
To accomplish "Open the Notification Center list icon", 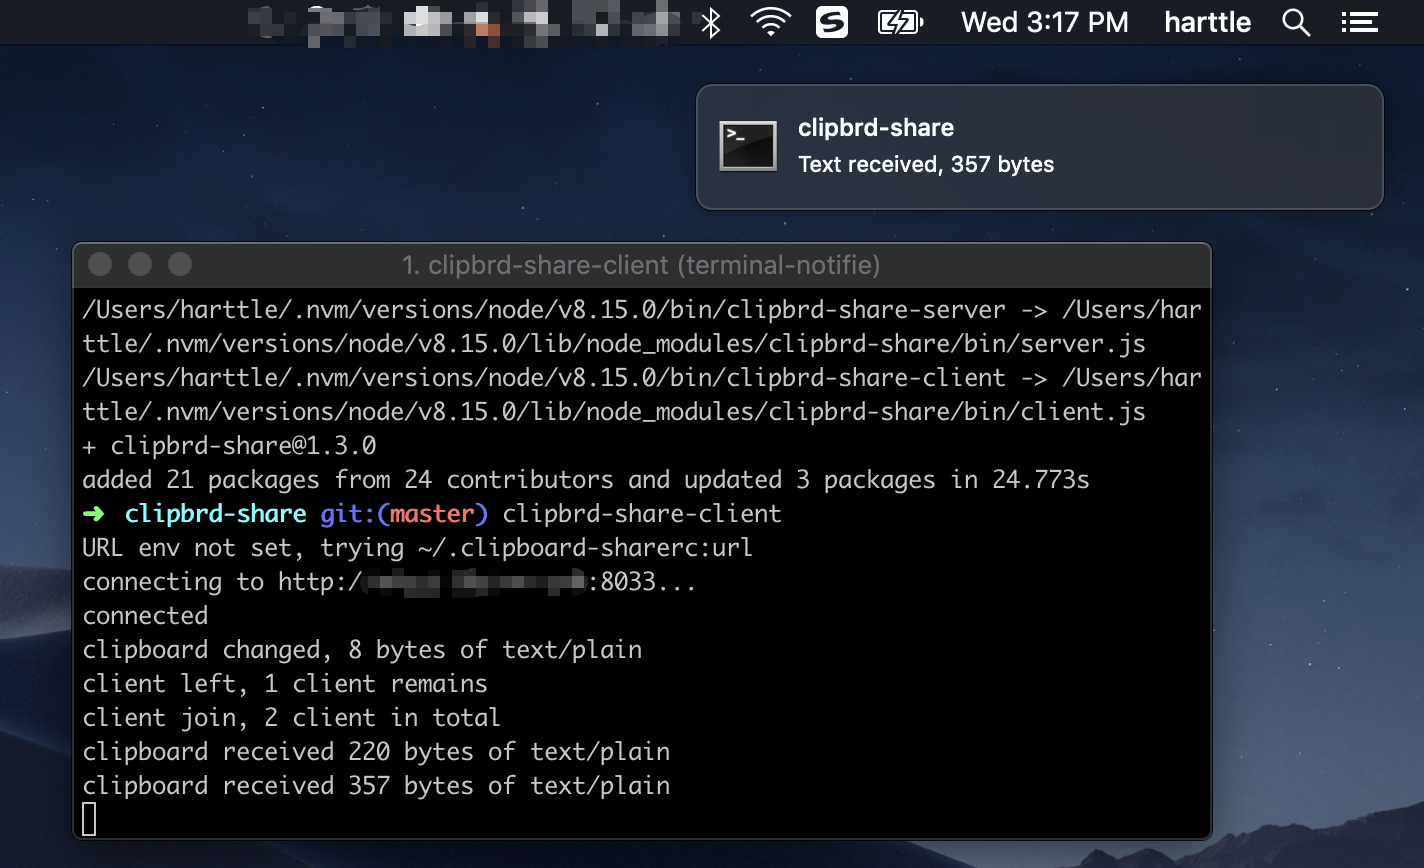I will click(x=1359, y=22).
